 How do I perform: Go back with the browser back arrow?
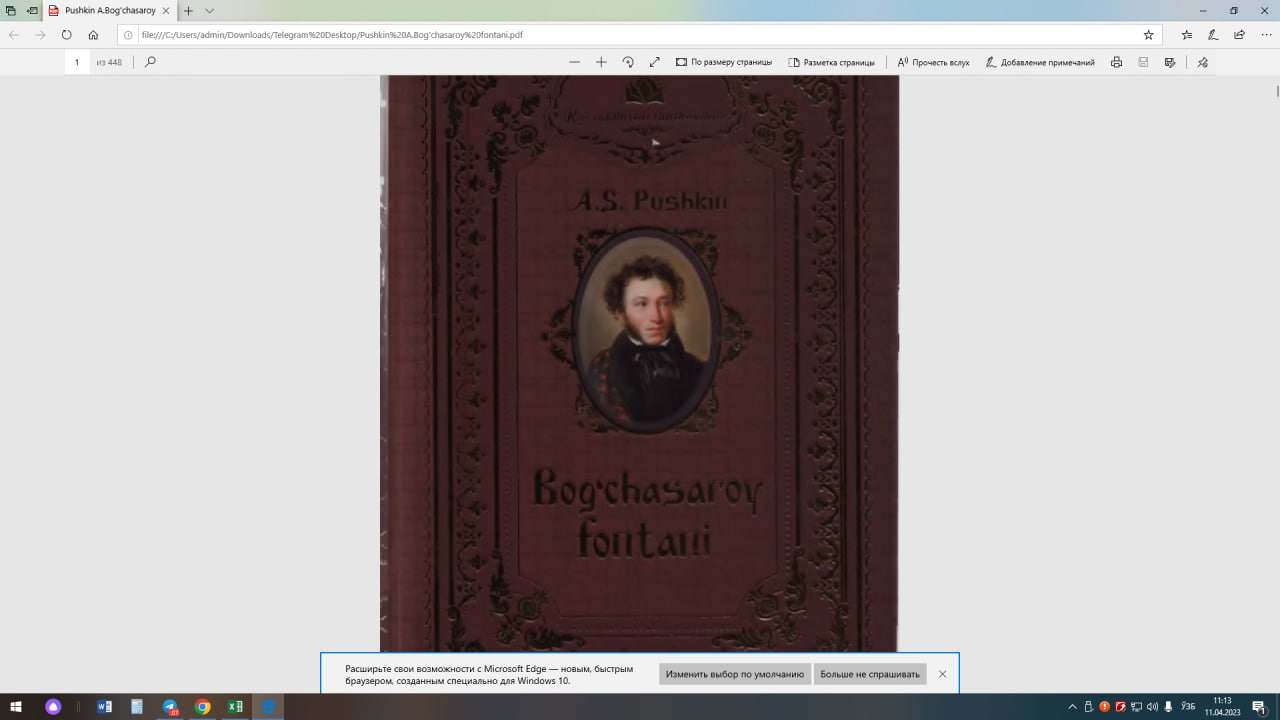point(14,34)
